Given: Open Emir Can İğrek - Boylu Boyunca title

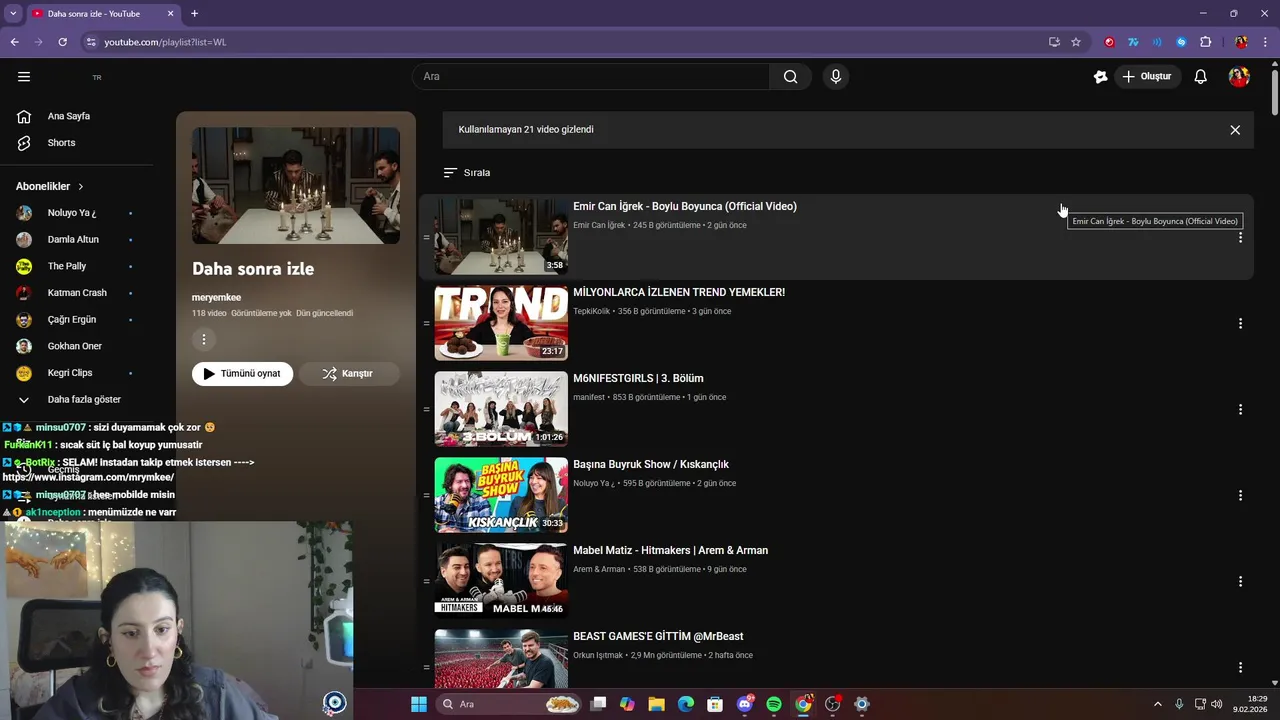Looking at the screenshot, I should 685,207.
